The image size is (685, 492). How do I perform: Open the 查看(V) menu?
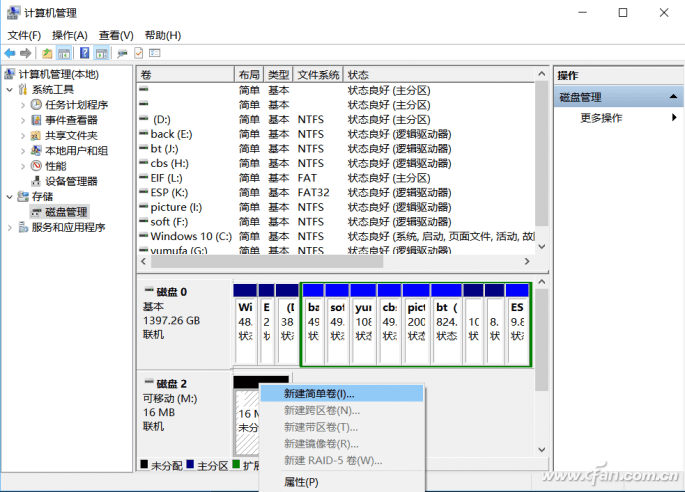pyautogui.click(x=116, y=35)
